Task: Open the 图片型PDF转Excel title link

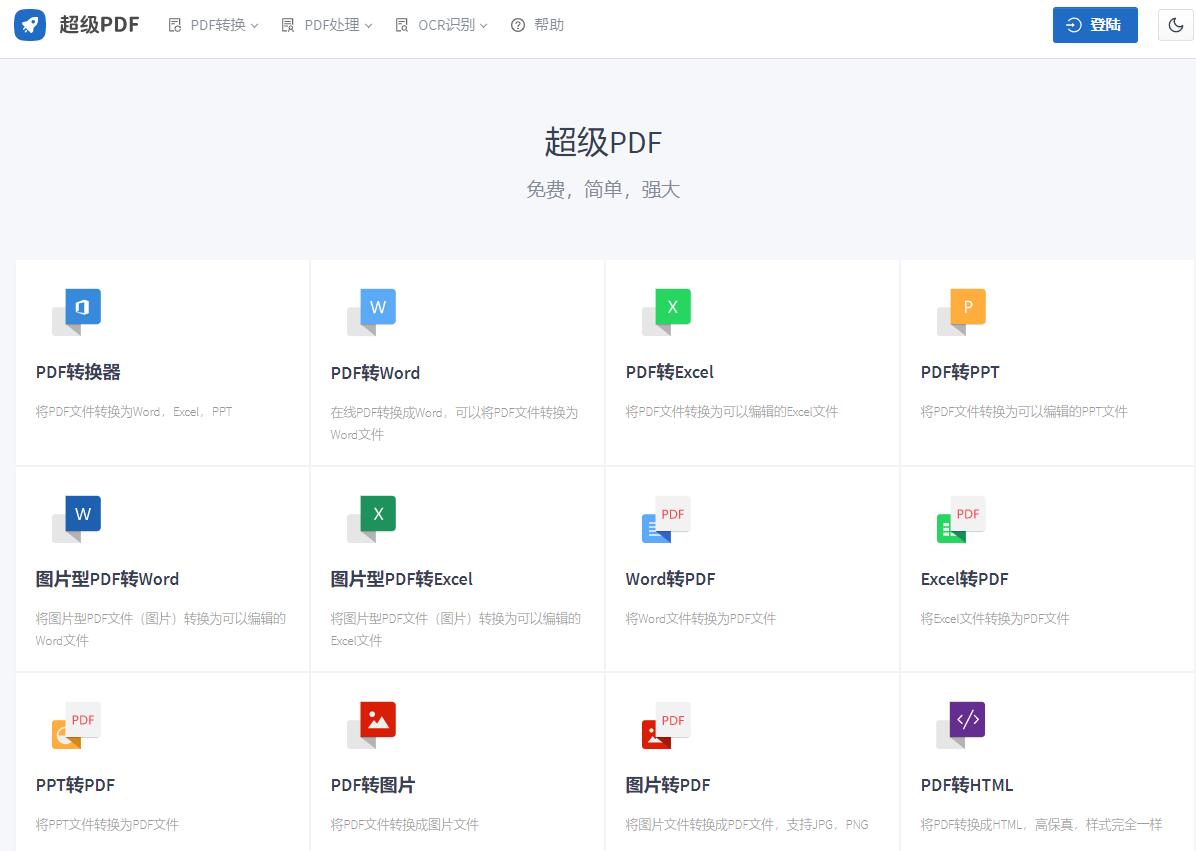Action: [401, 579]
